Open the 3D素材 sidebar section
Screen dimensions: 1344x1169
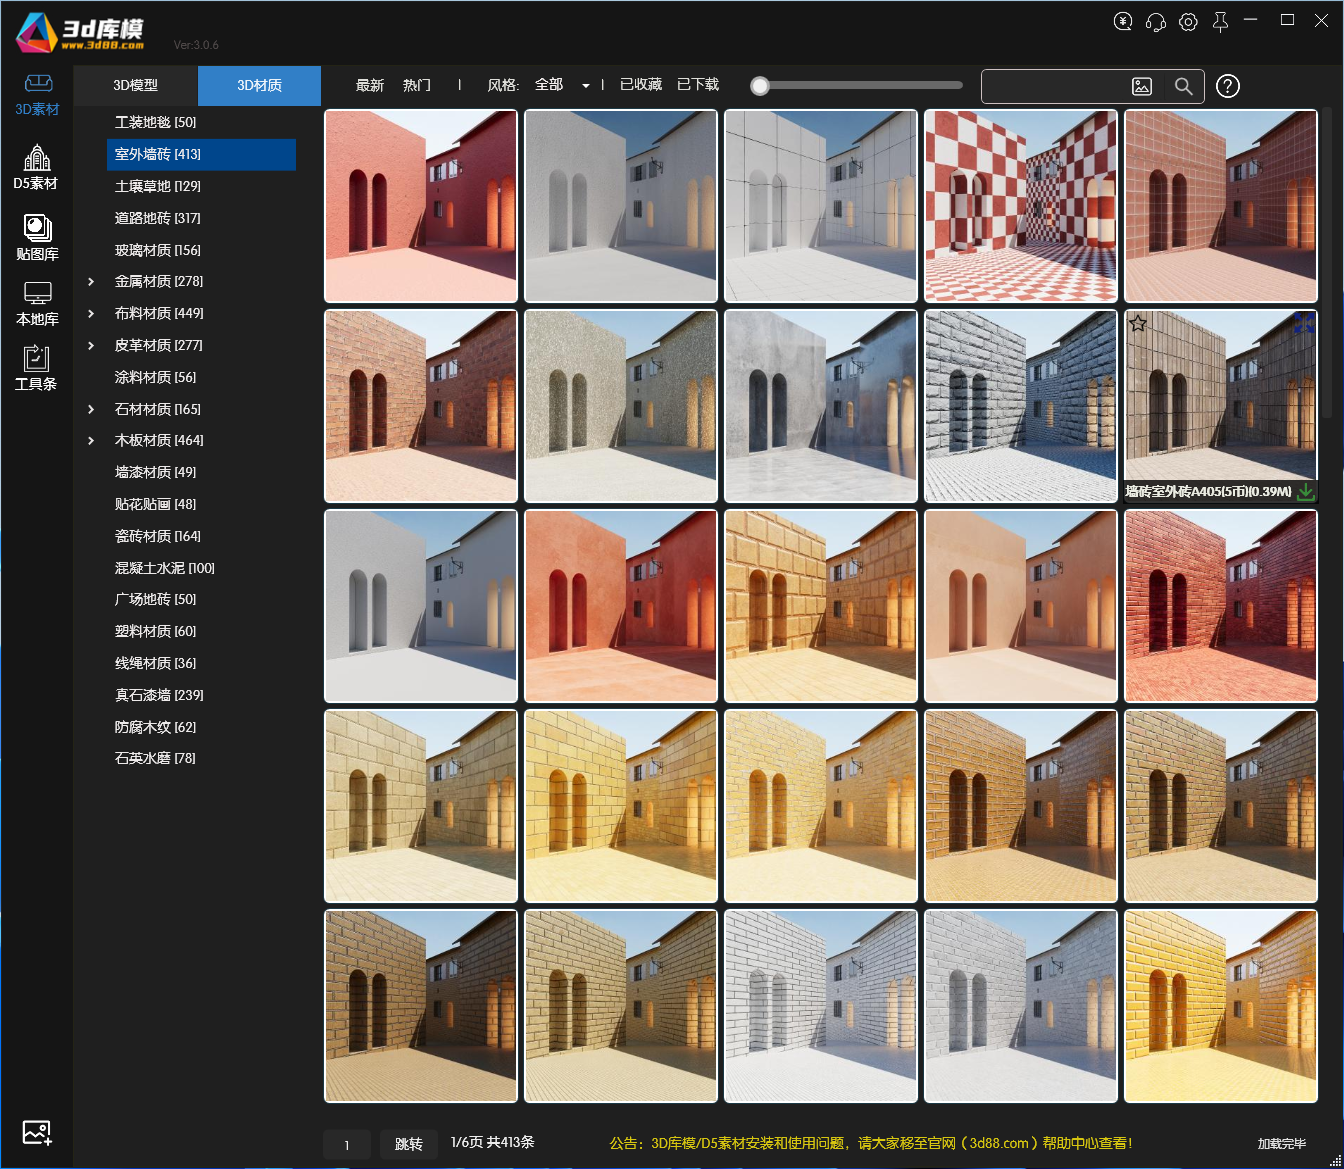[x=37, y=95]
